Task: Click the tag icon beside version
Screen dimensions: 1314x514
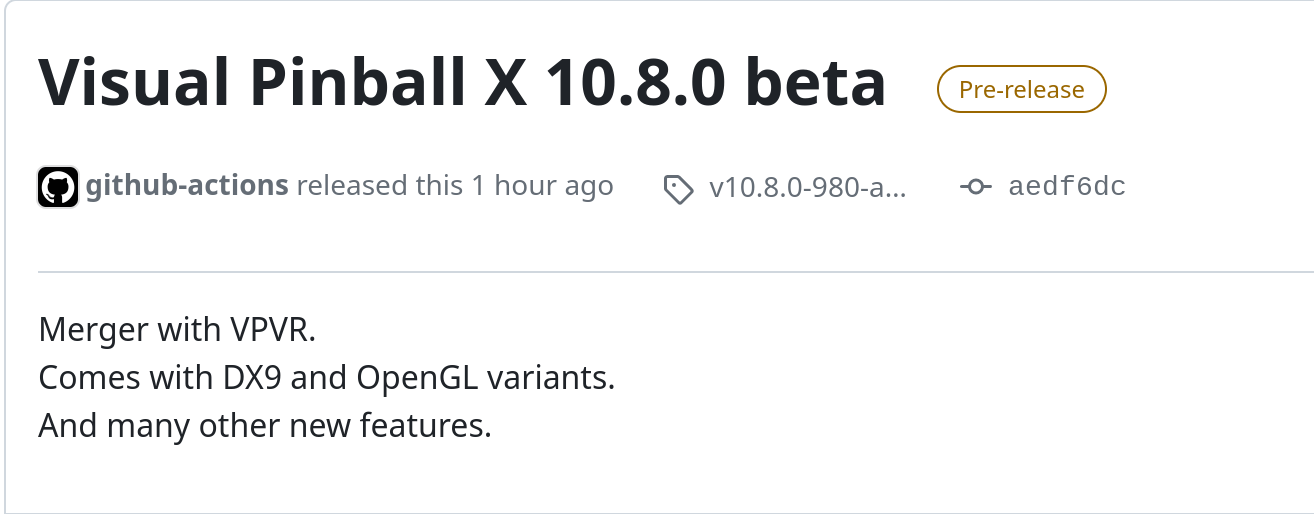Action: pyautogui.click(x=679, y=188)
